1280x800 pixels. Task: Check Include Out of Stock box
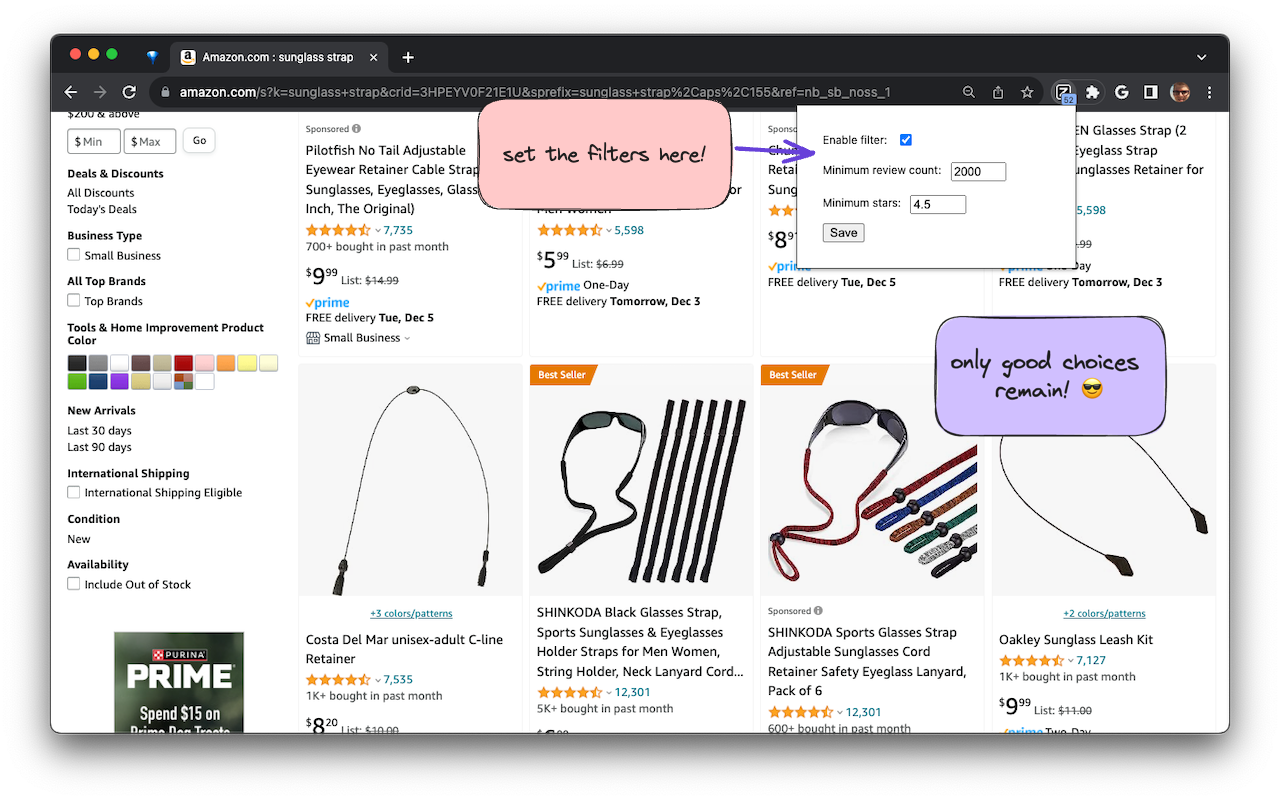(x=74, y=584)
